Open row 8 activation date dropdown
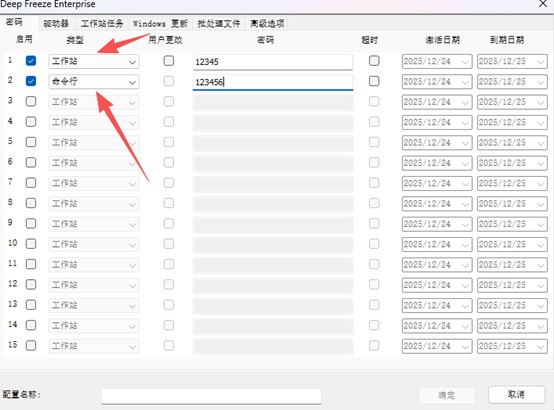 coord(437,204)
